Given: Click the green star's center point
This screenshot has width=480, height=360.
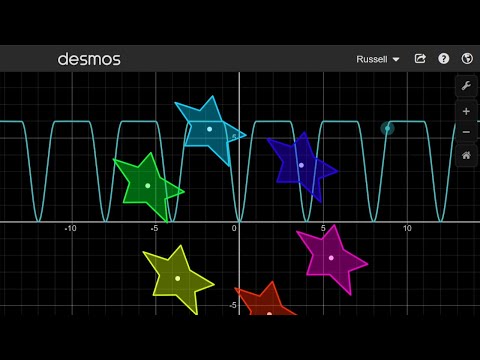Looking at the screenshot, I should pyautogui.click(x=148, y=186).
